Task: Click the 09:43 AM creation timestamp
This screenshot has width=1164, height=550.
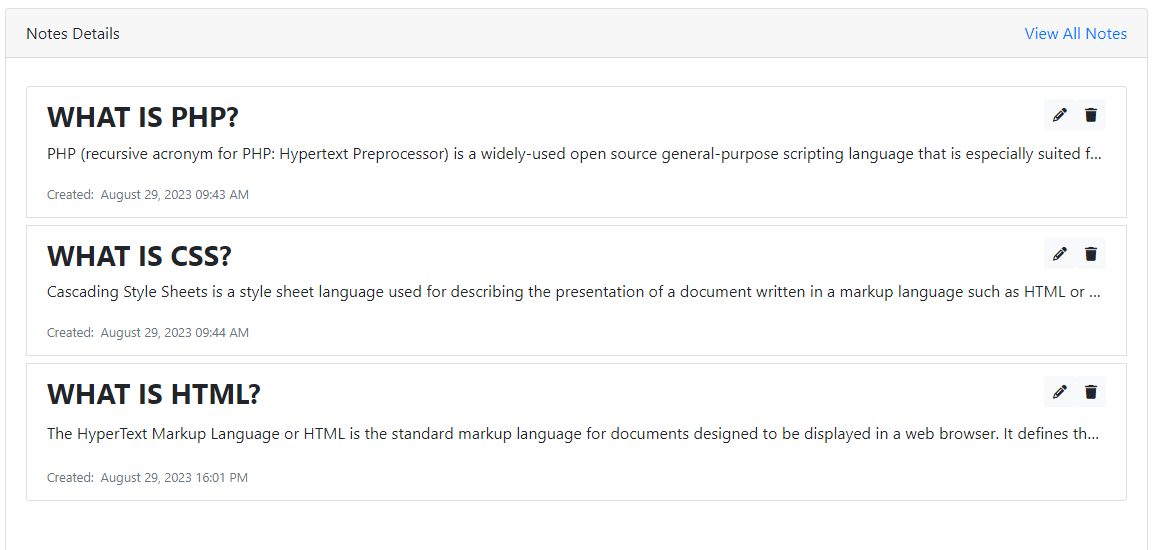Action: coord(175,195)
